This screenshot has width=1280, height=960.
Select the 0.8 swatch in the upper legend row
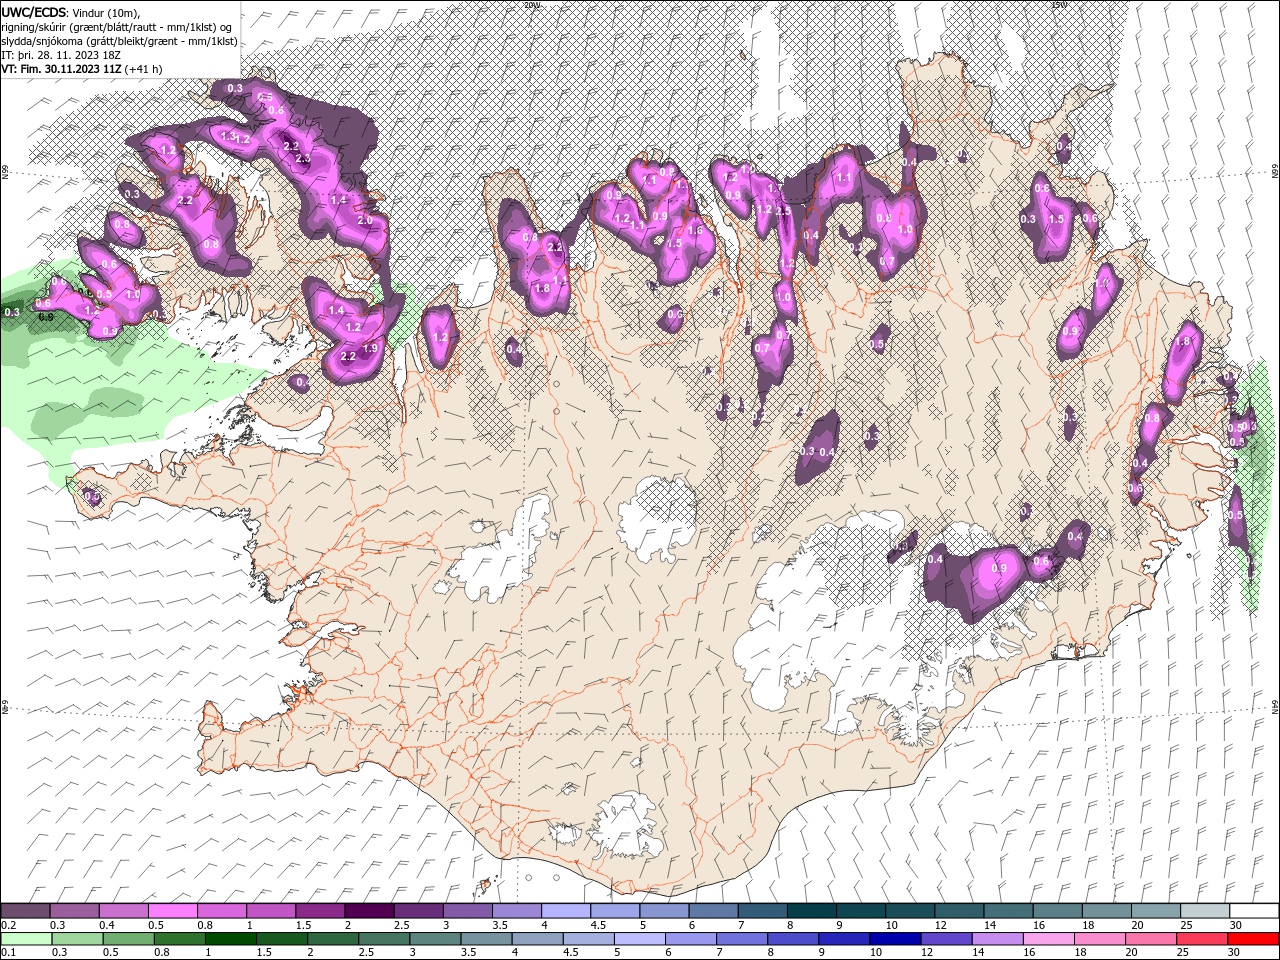pos(221,911)
